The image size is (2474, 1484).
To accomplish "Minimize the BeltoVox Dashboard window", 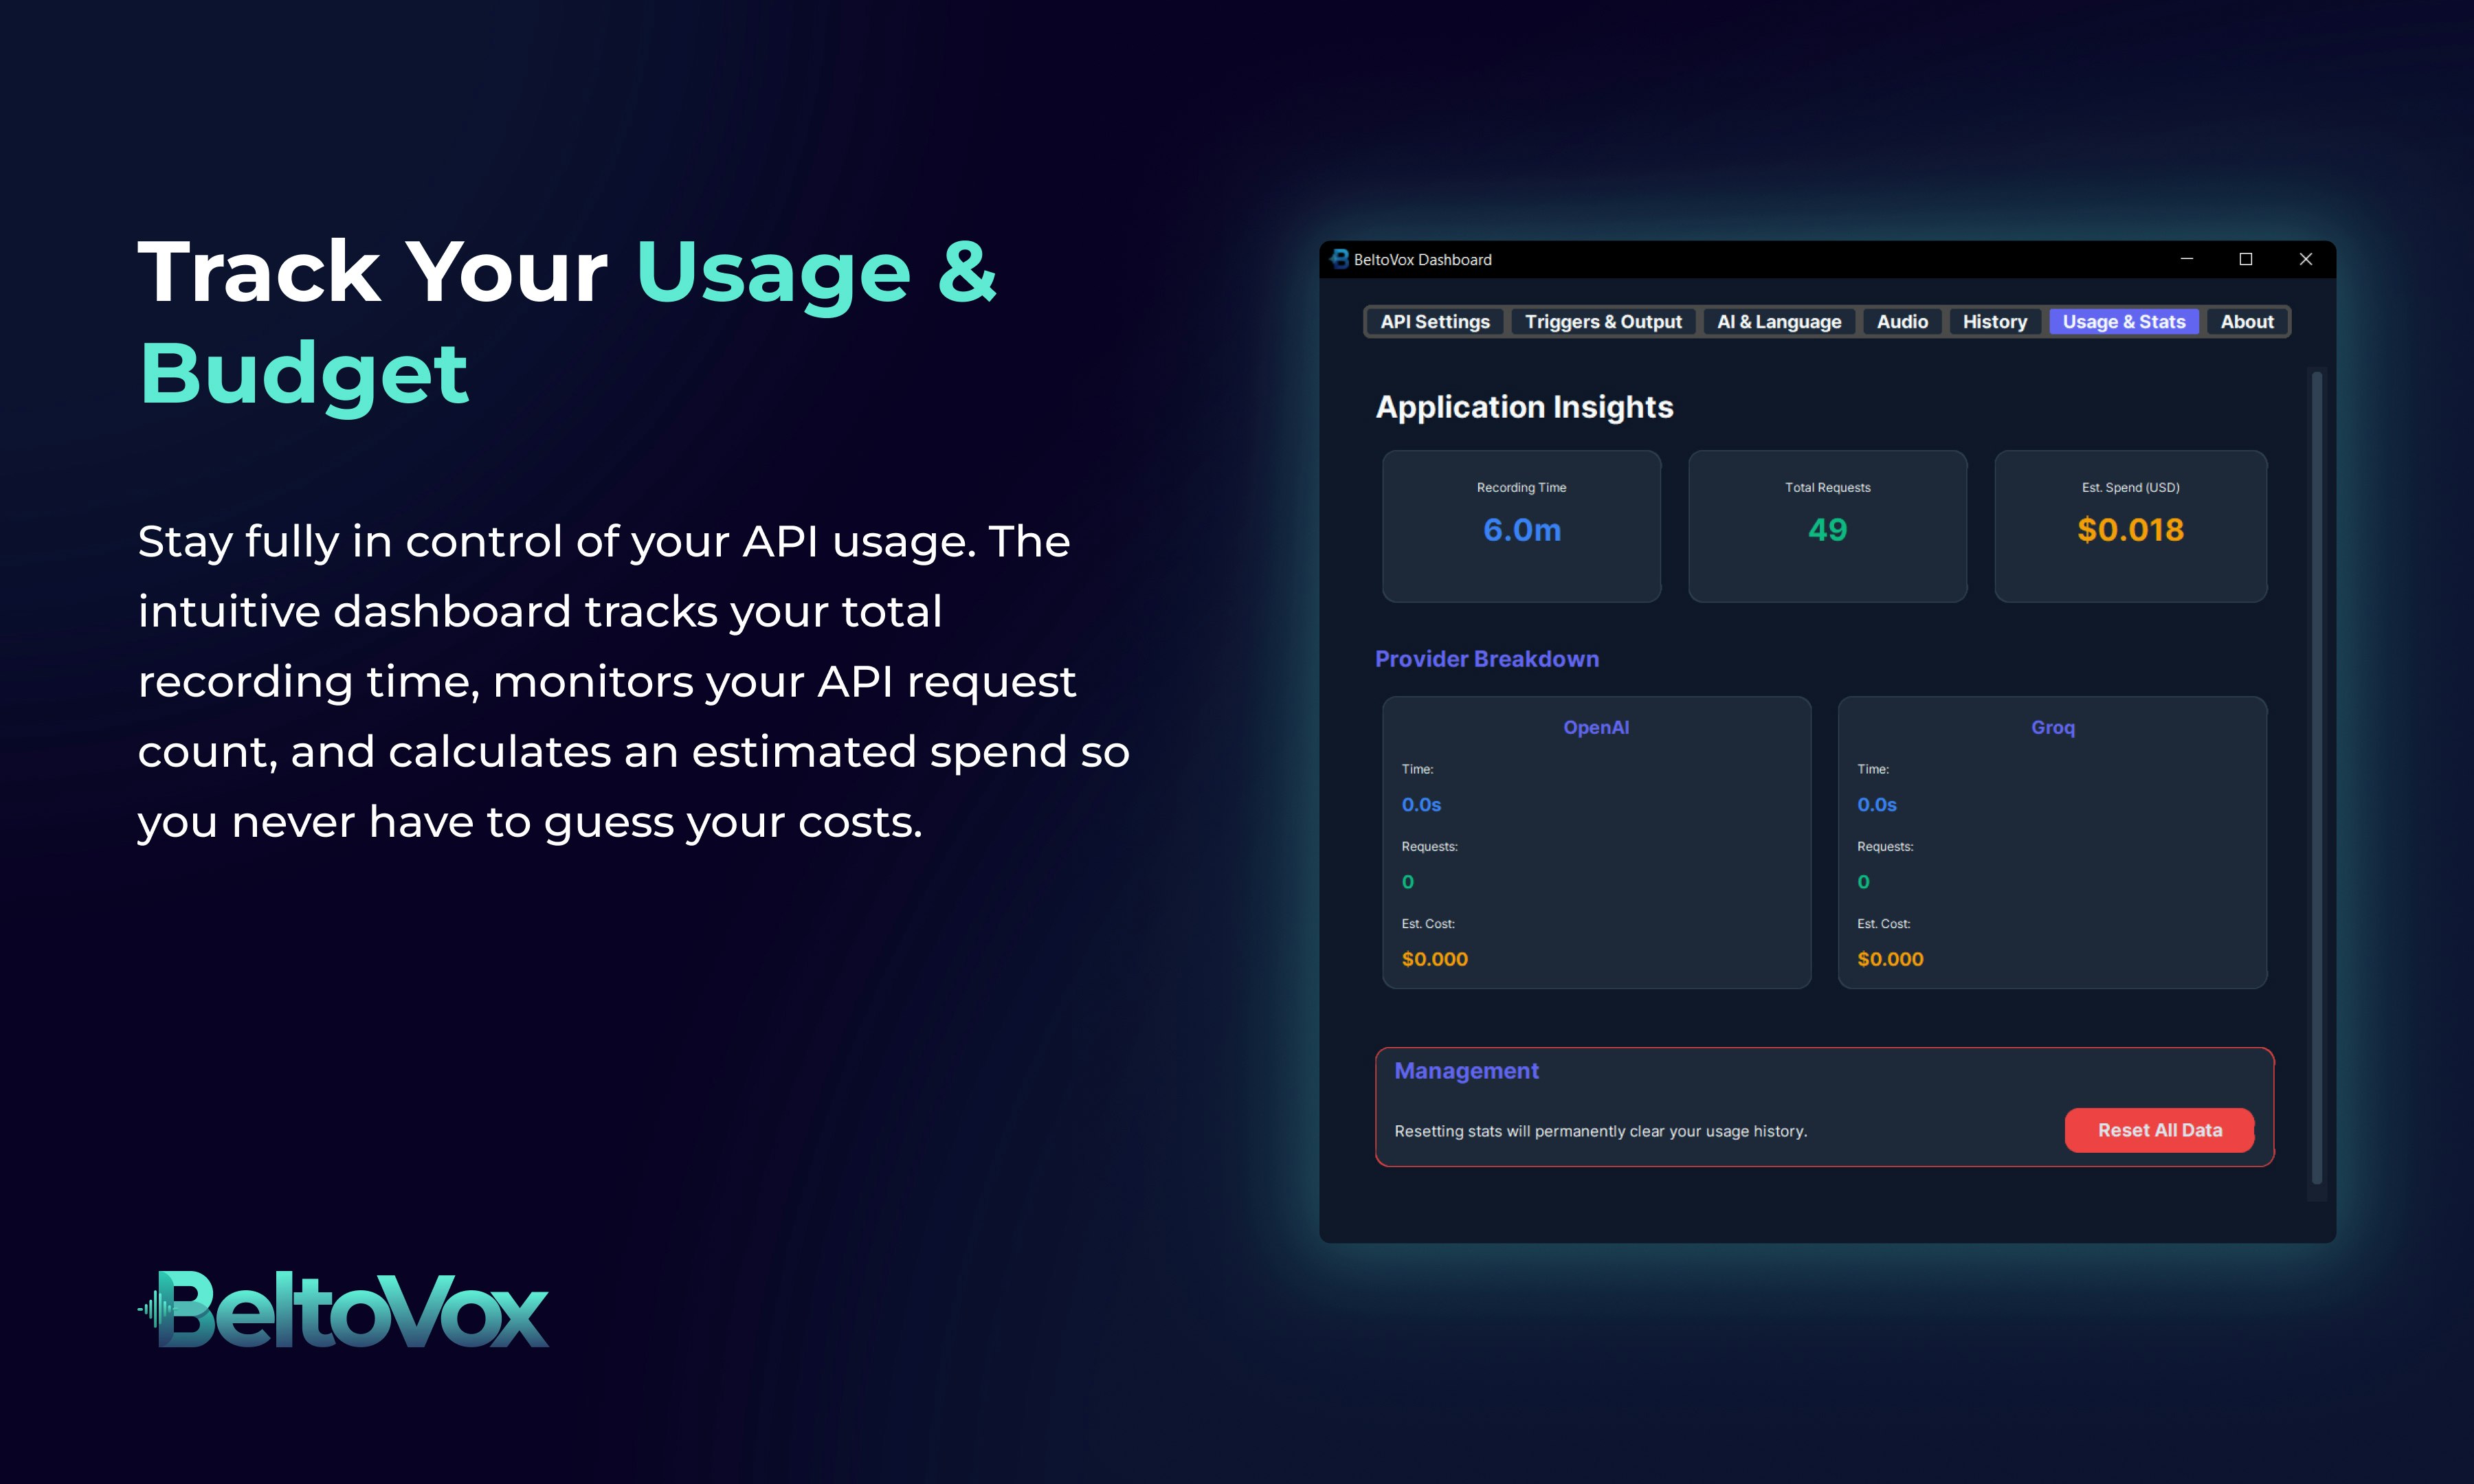I will click(x=2186, y=259).
